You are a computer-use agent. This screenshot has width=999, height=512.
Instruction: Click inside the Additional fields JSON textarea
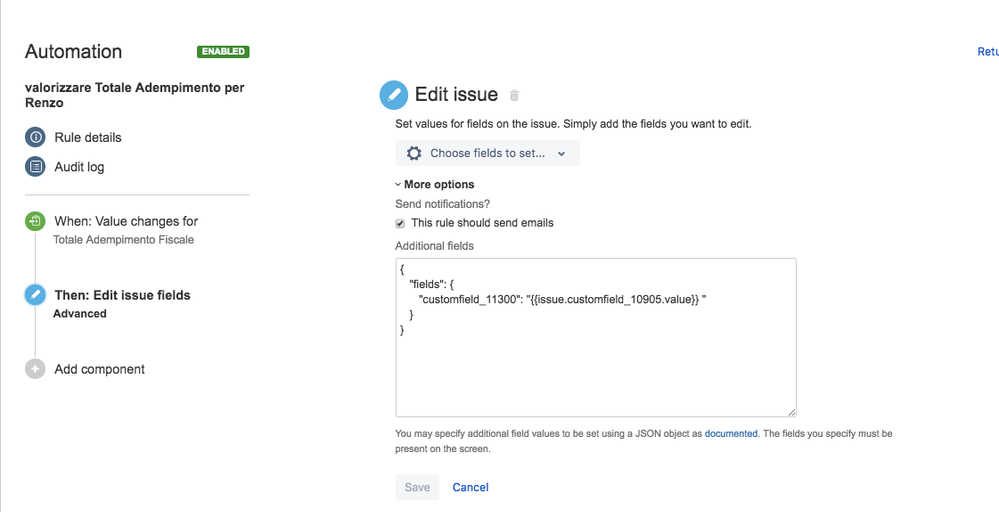596,370
